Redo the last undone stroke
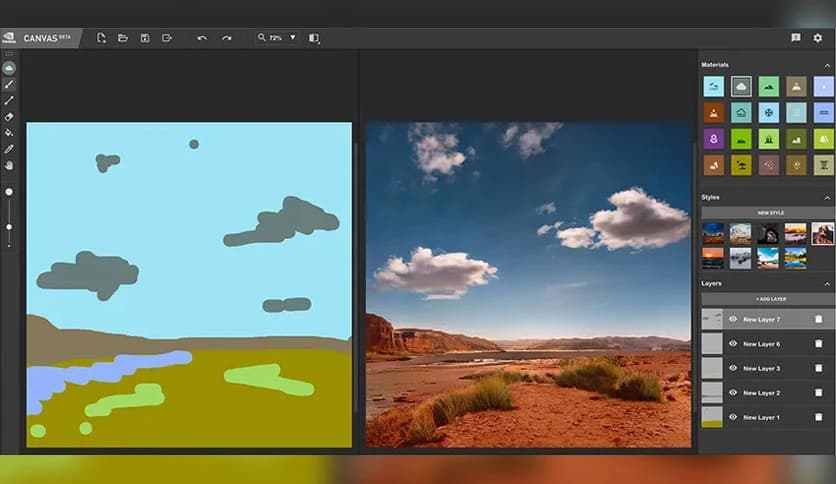The width and height of the screenshot is (836, 484). pyautogui.click(x=227, y=38)
